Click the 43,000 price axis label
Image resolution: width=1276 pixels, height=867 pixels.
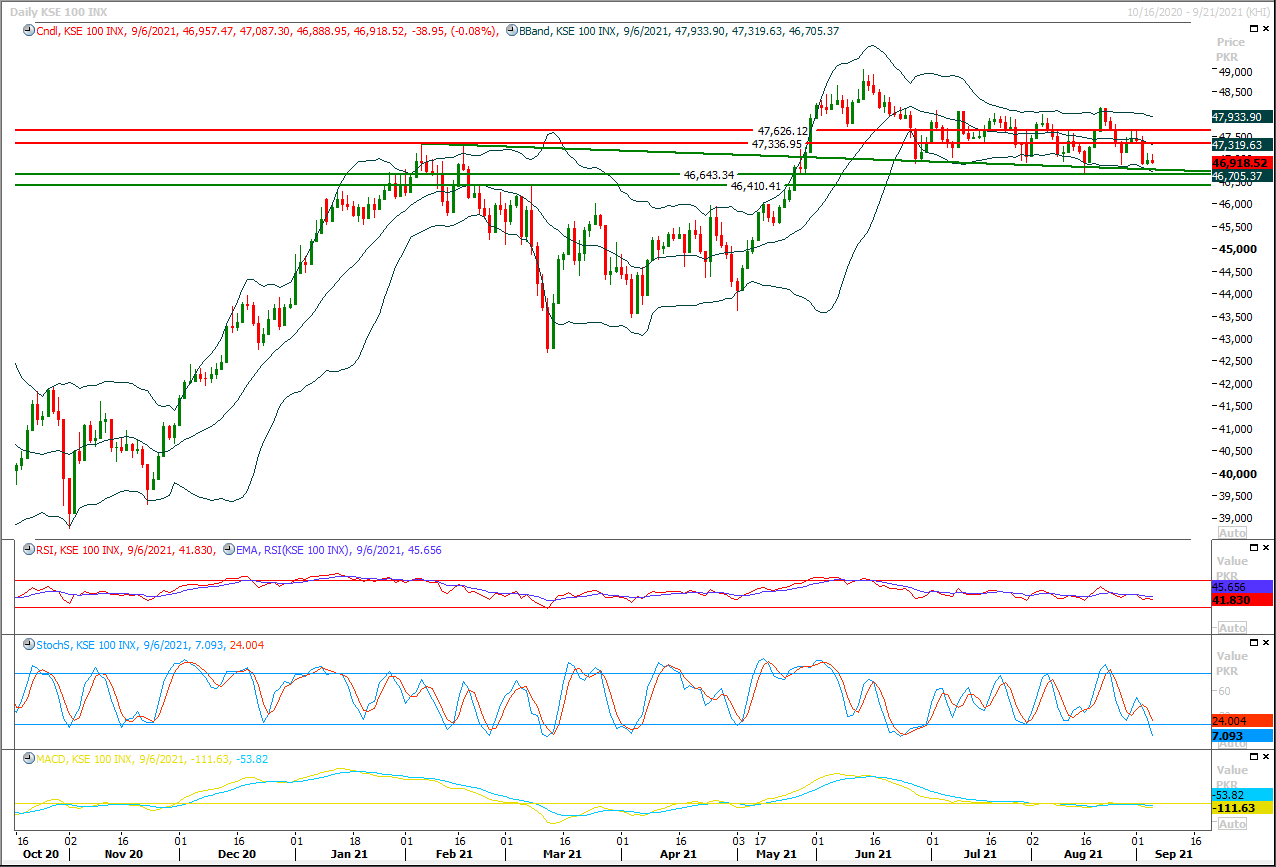click(x=1234, y=339)
